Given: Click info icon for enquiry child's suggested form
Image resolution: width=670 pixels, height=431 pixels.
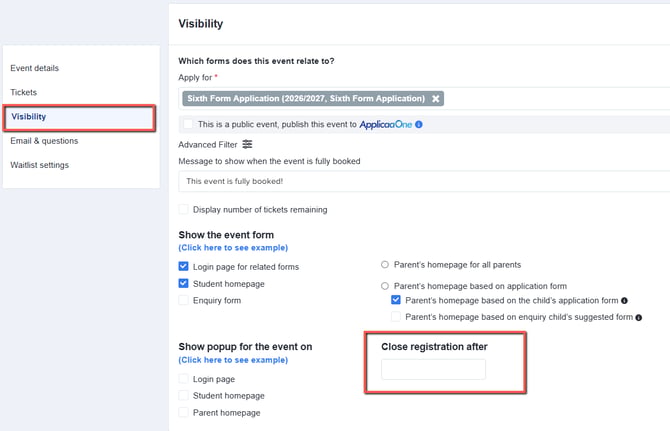Looking at the screenshot, I should click(638, 317).
